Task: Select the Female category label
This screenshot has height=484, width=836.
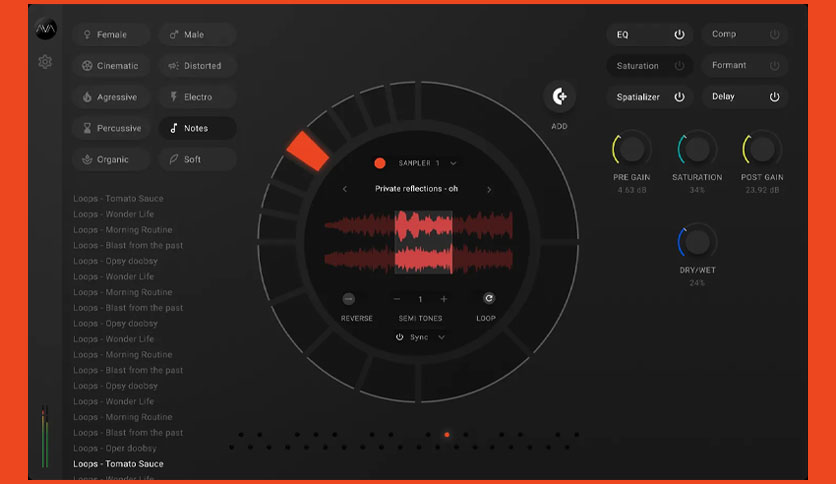Action: [x=111, y=35]
